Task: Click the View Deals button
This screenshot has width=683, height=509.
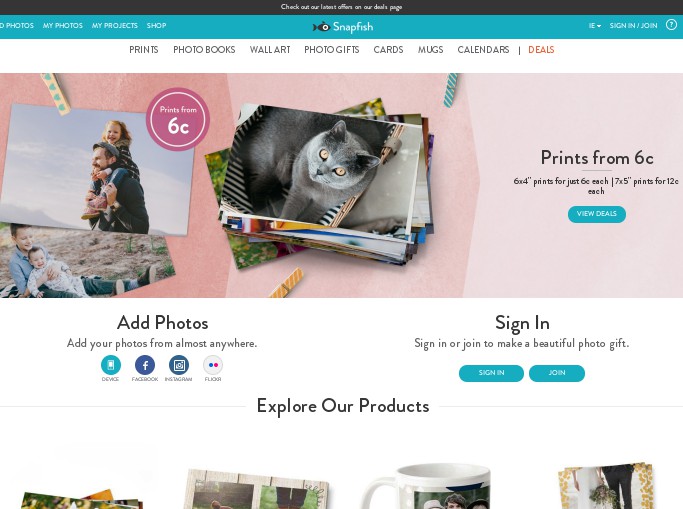Action: 597,214
